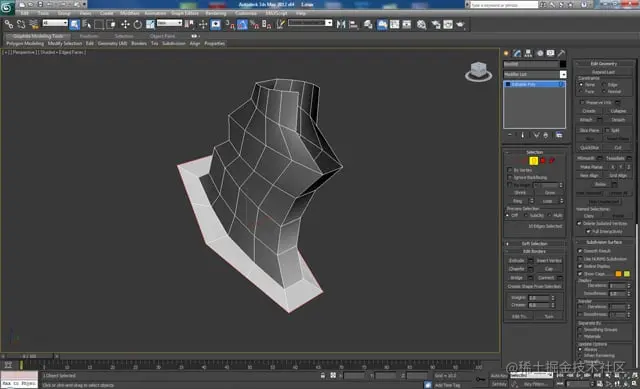Switch to the Object Paint ribbon tab
The height and width of the screenshot is (389, 640).
(x=162, y=36)
